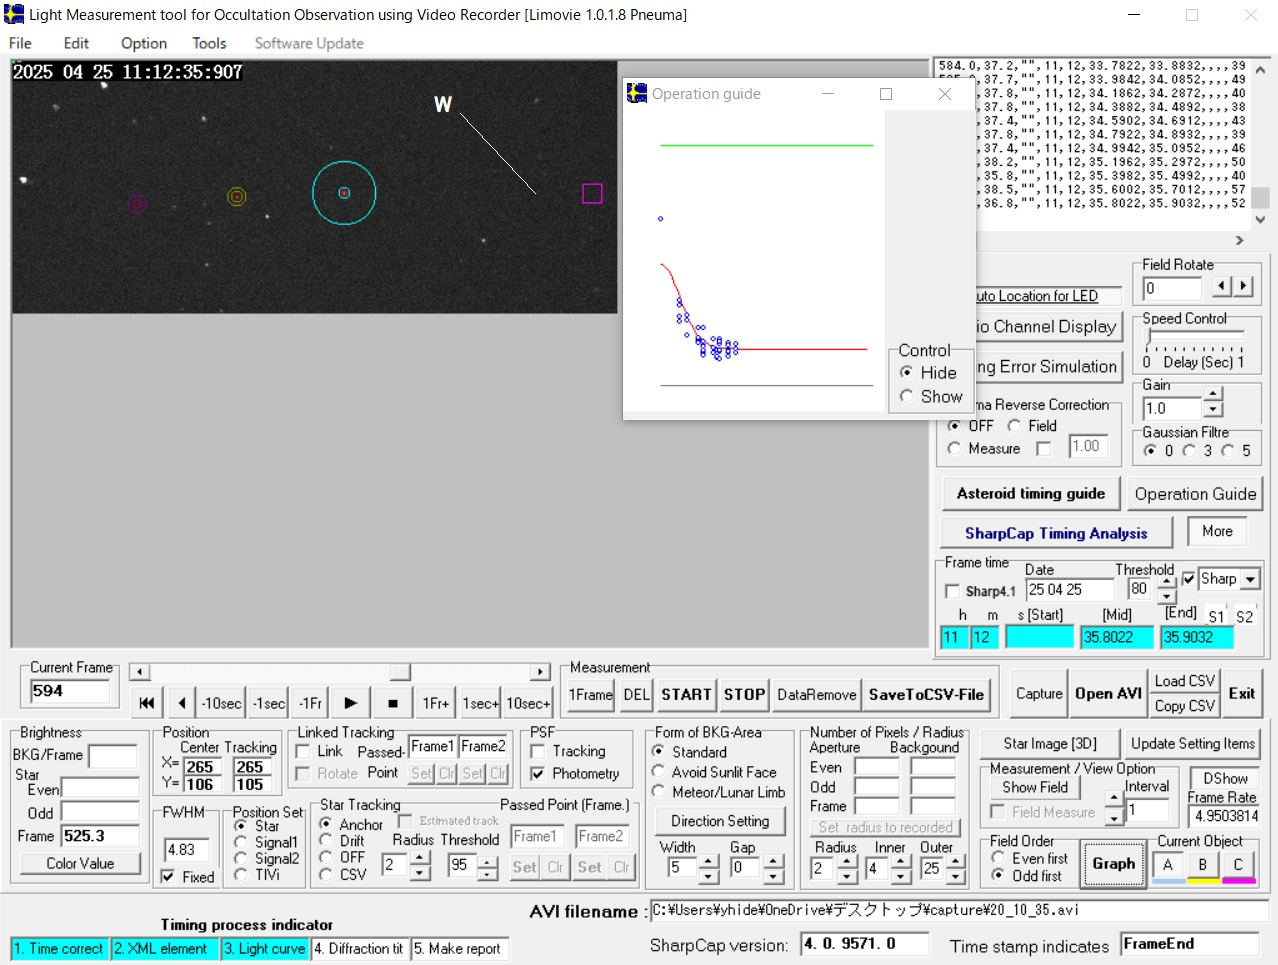Select the yellow B current object swatch
1278x965 pixels.
coord(1203,866)
